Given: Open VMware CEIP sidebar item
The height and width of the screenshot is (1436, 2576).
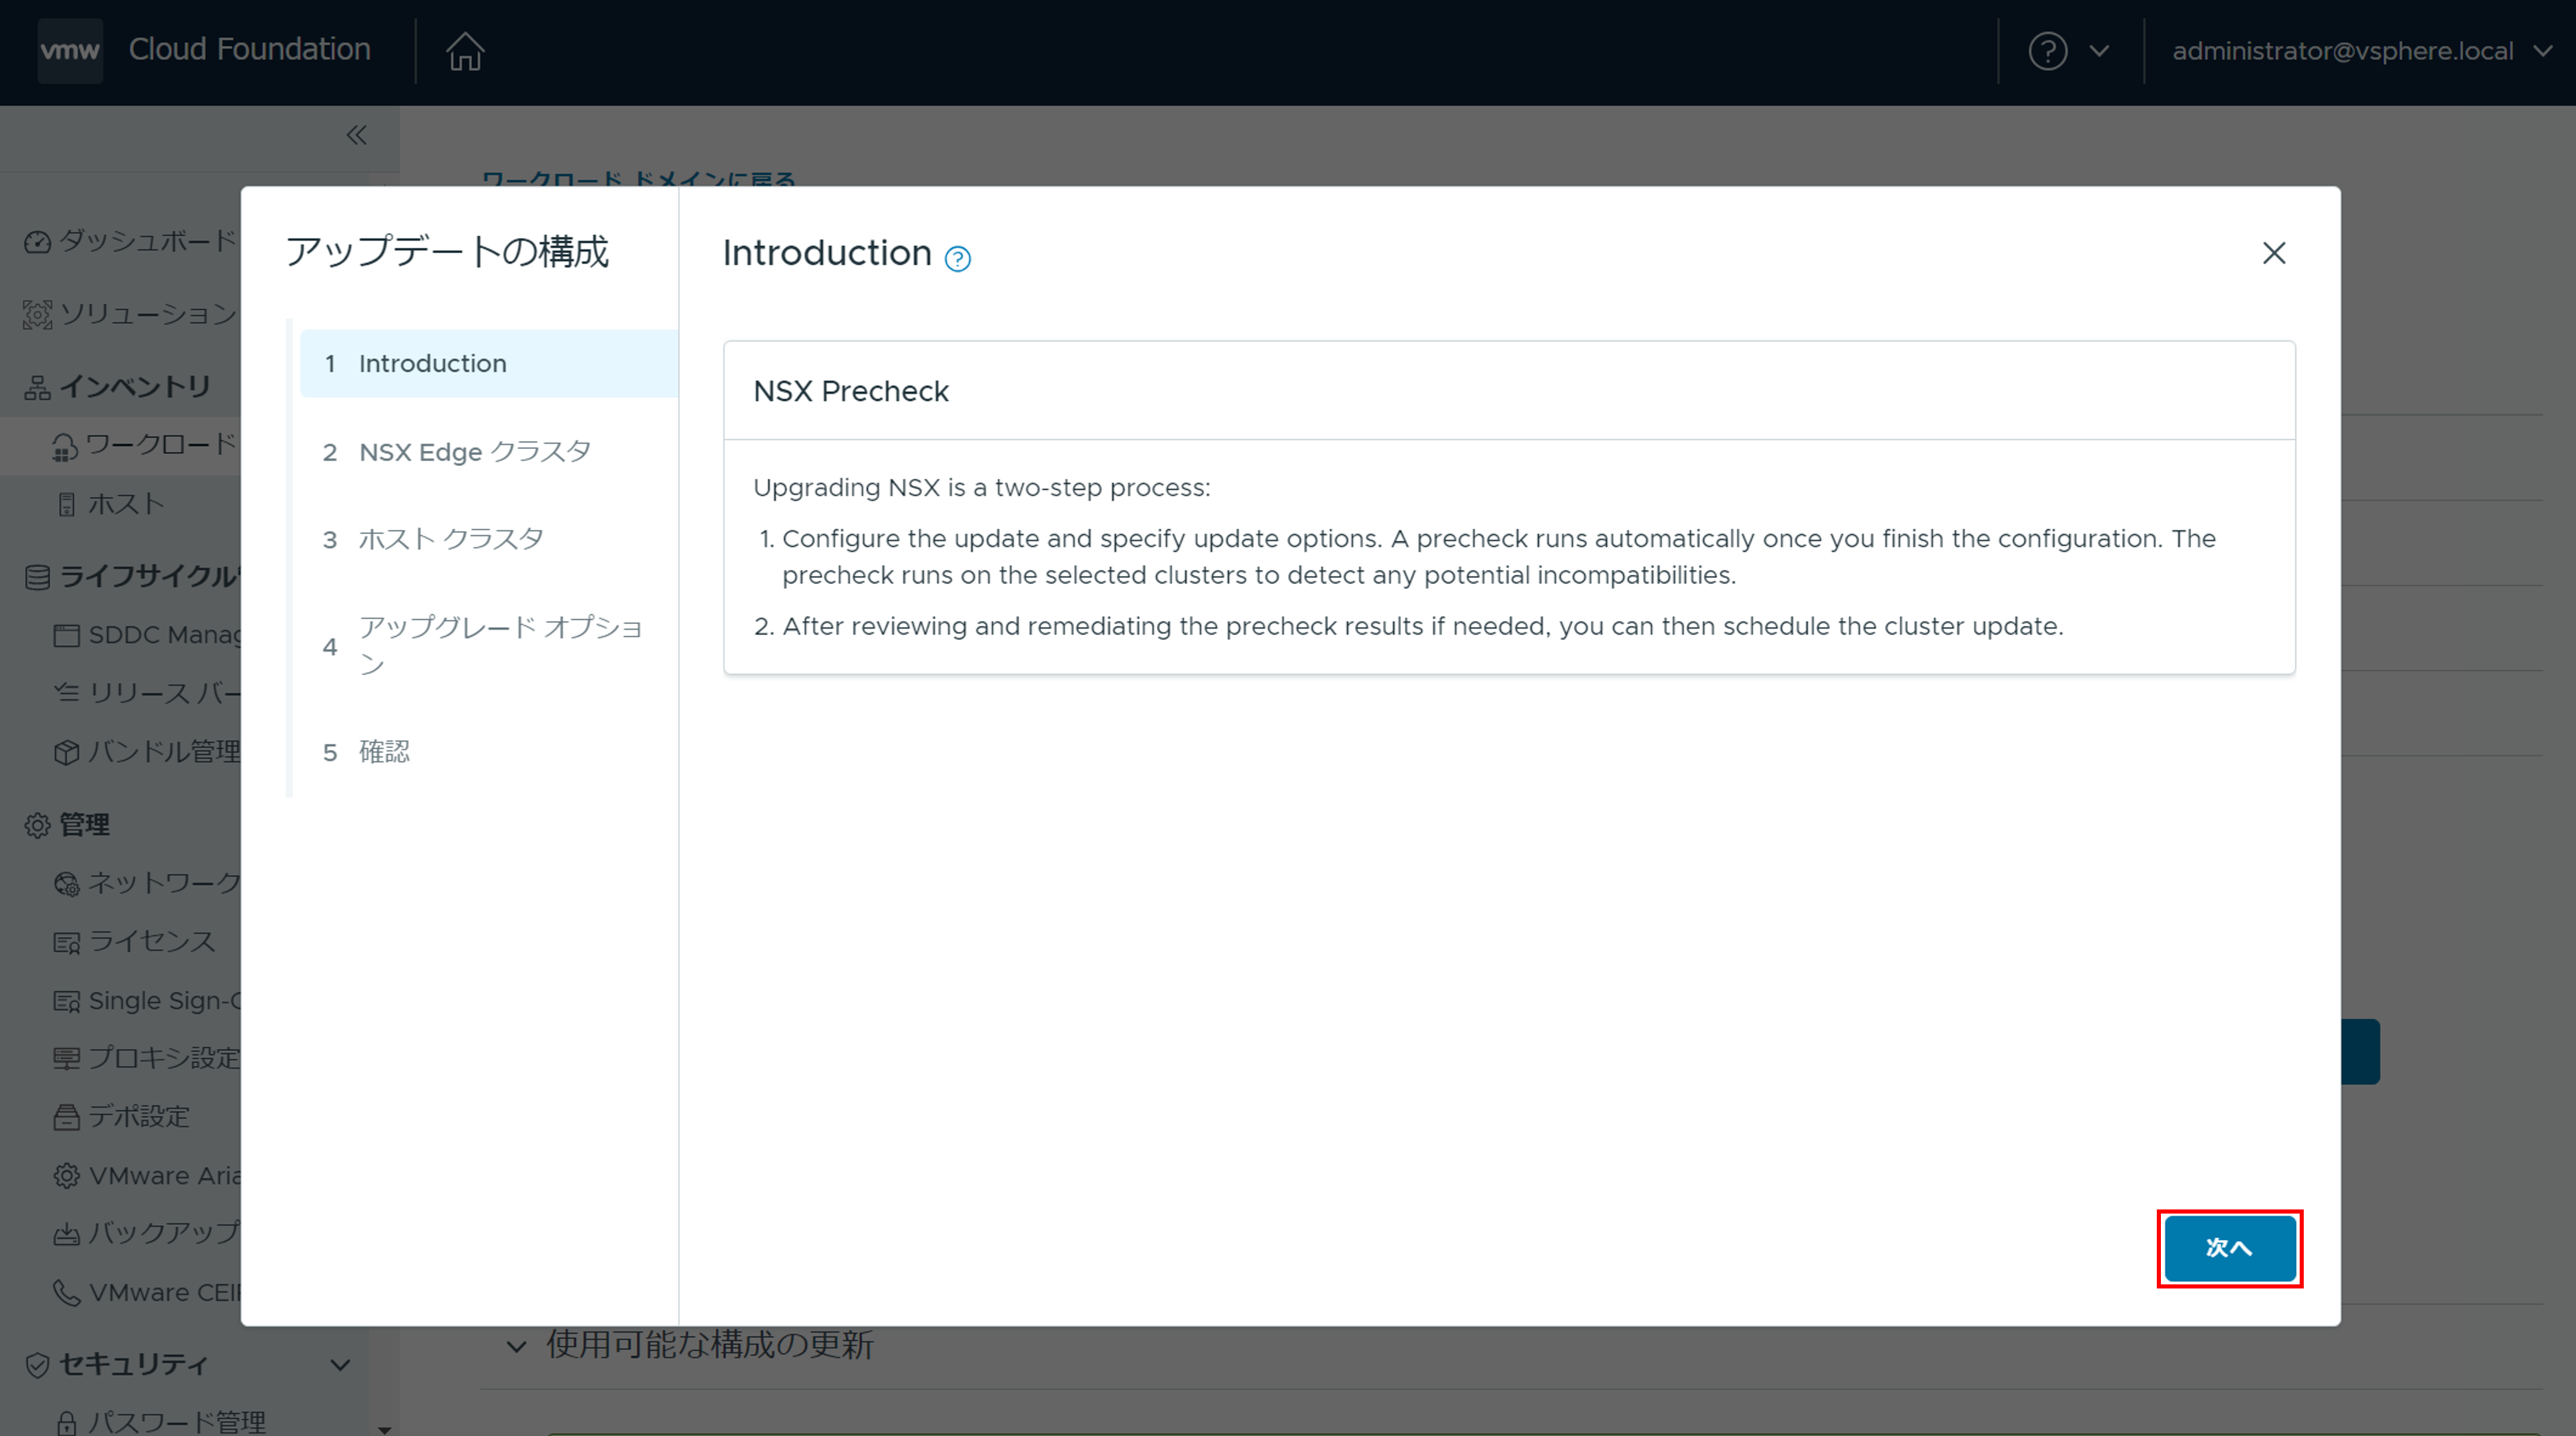Looking at the screenshot, I should pos(146,1292).
